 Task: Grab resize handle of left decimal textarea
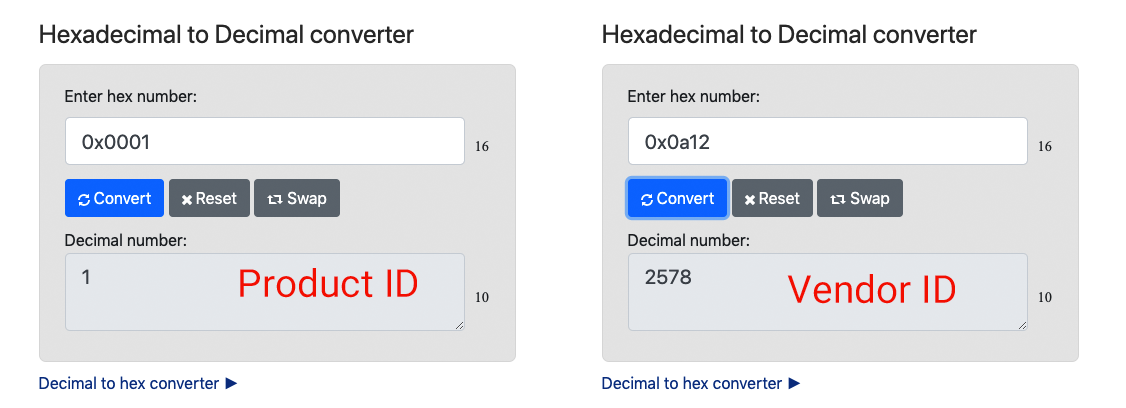tap(460, 325)
